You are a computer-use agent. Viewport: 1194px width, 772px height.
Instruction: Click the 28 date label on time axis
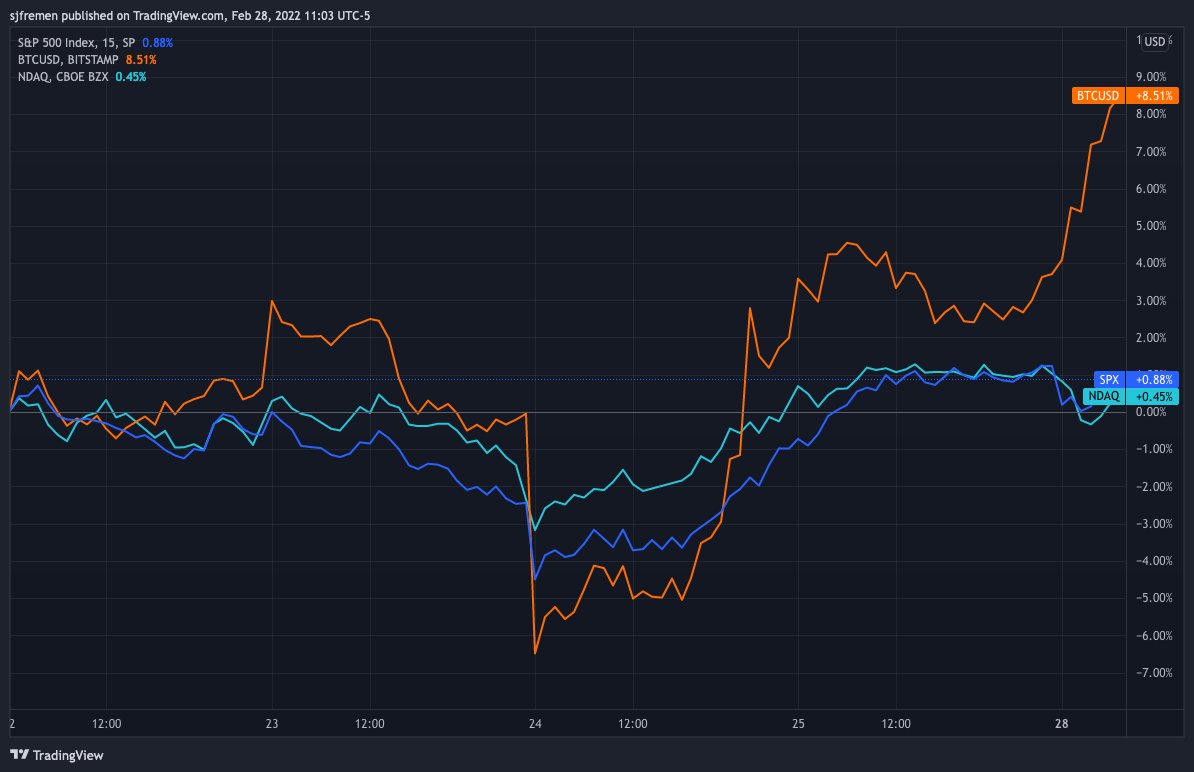pyautogui.click(x=1062, y=723)
